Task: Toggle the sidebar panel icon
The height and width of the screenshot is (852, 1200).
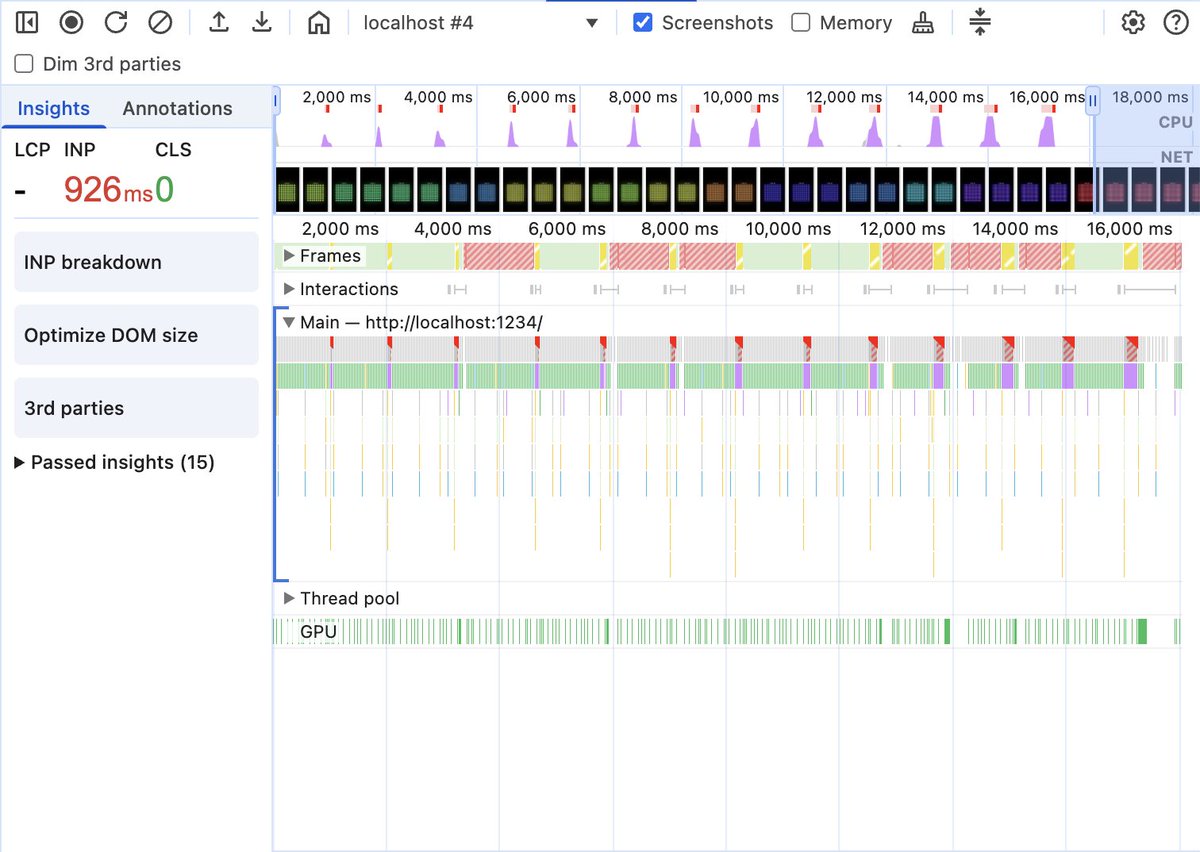Action: 27,22
